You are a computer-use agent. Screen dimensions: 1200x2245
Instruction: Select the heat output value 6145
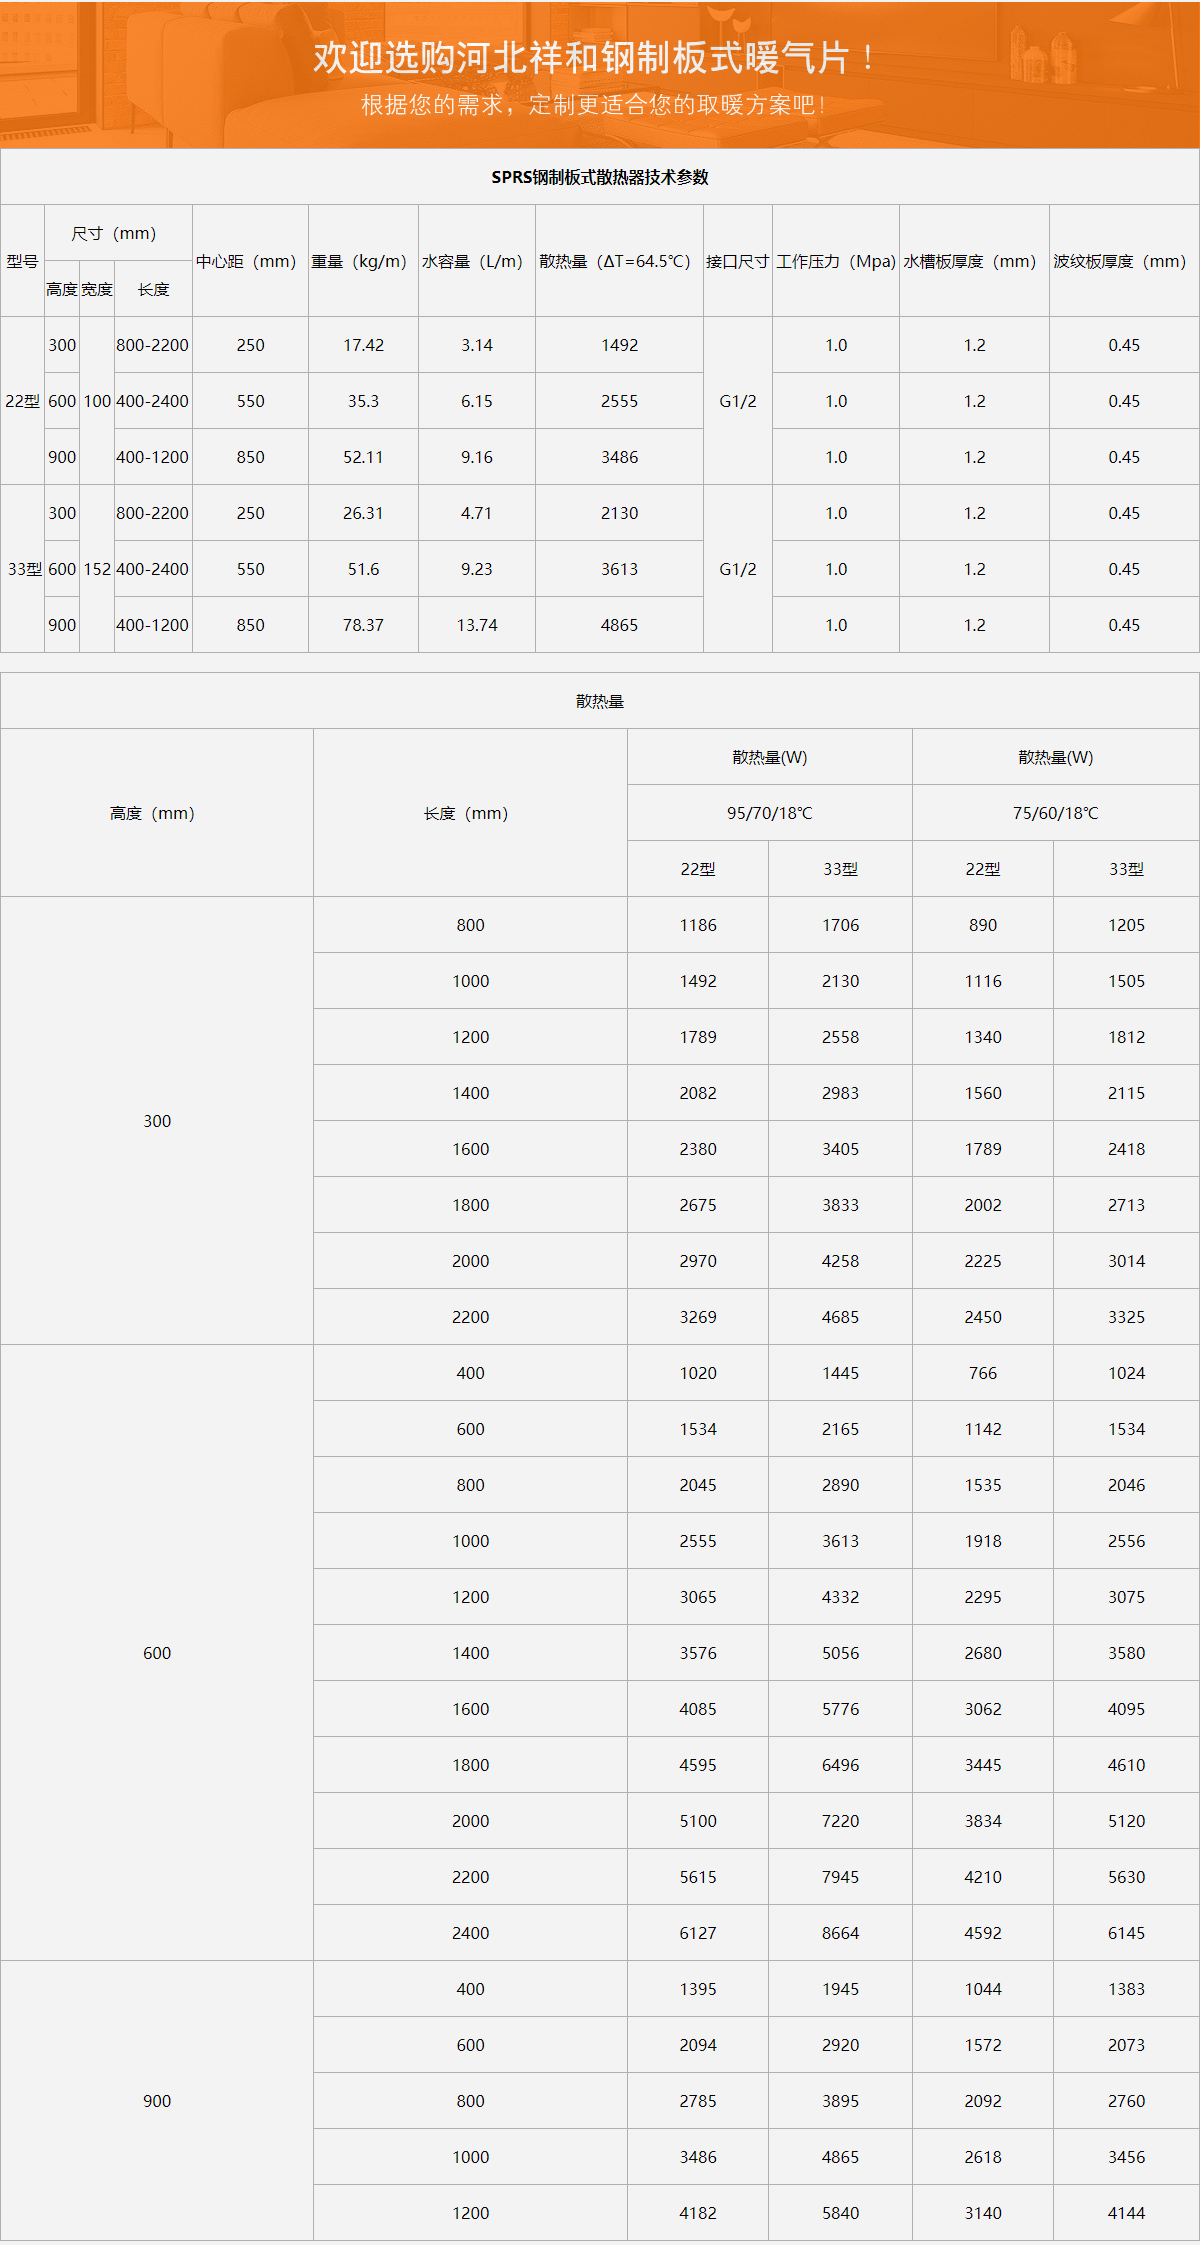click(x=1126, y=1933)
